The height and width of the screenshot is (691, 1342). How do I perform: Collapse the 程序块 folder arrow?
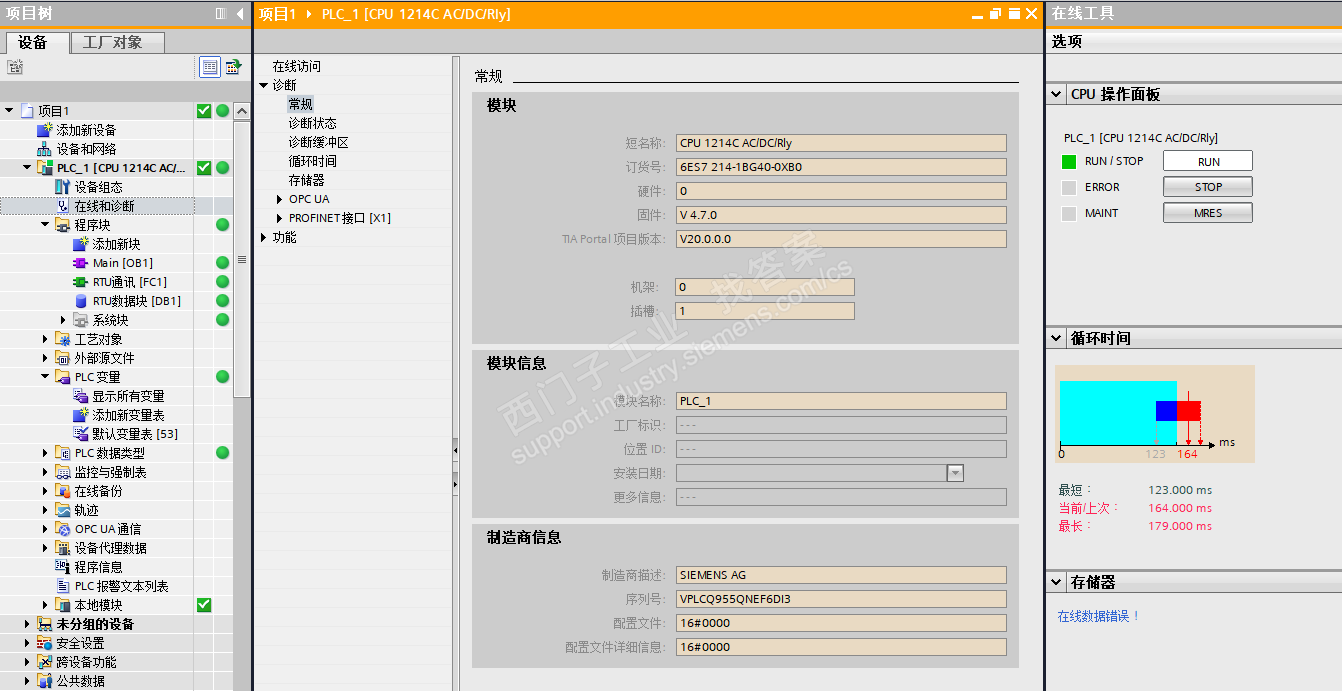point(46,225)
